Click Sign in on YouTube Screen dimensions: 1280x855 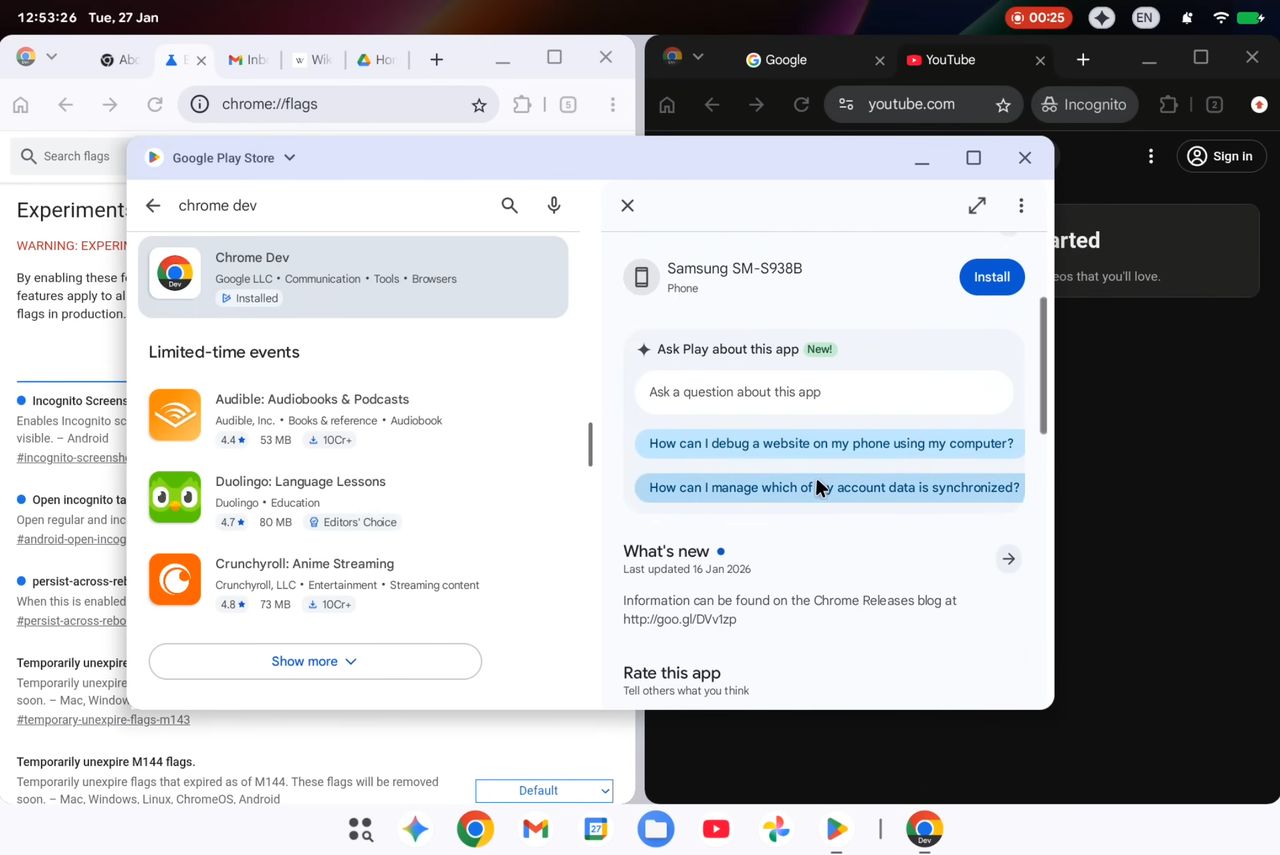tap(1221, 156)
